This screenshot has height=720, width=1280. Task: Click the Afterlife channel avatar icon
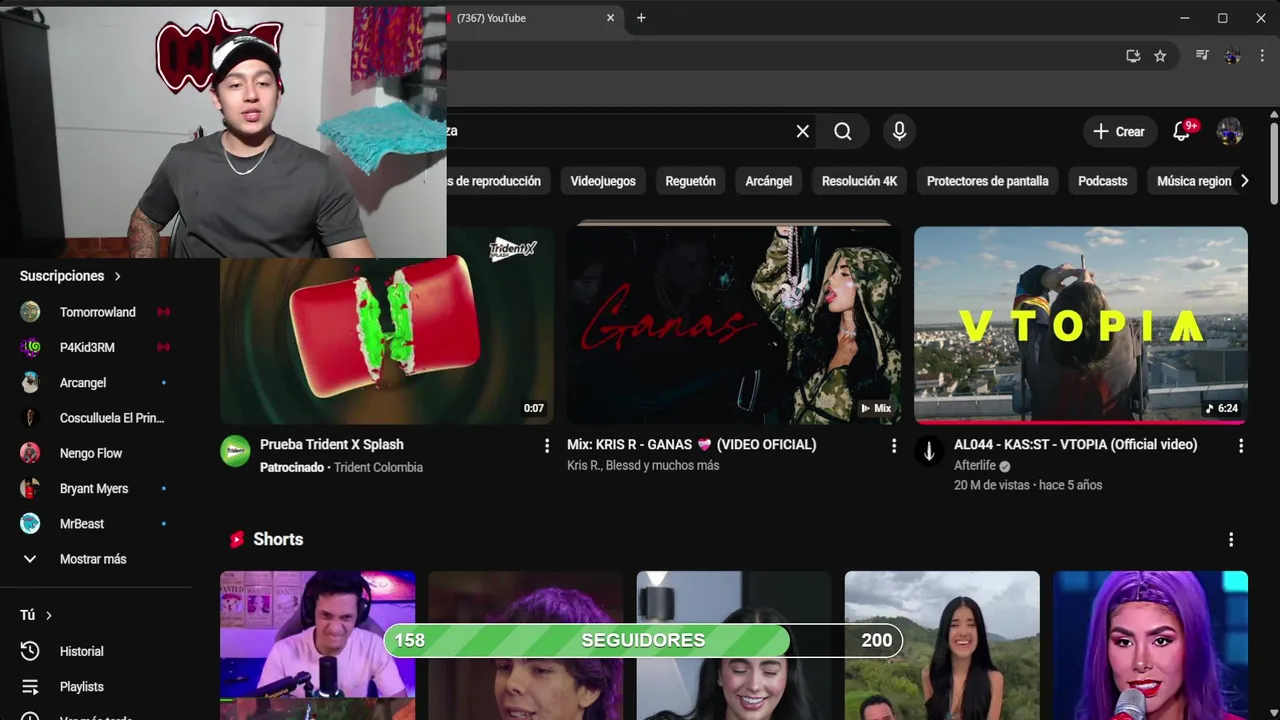pos(929,451)
